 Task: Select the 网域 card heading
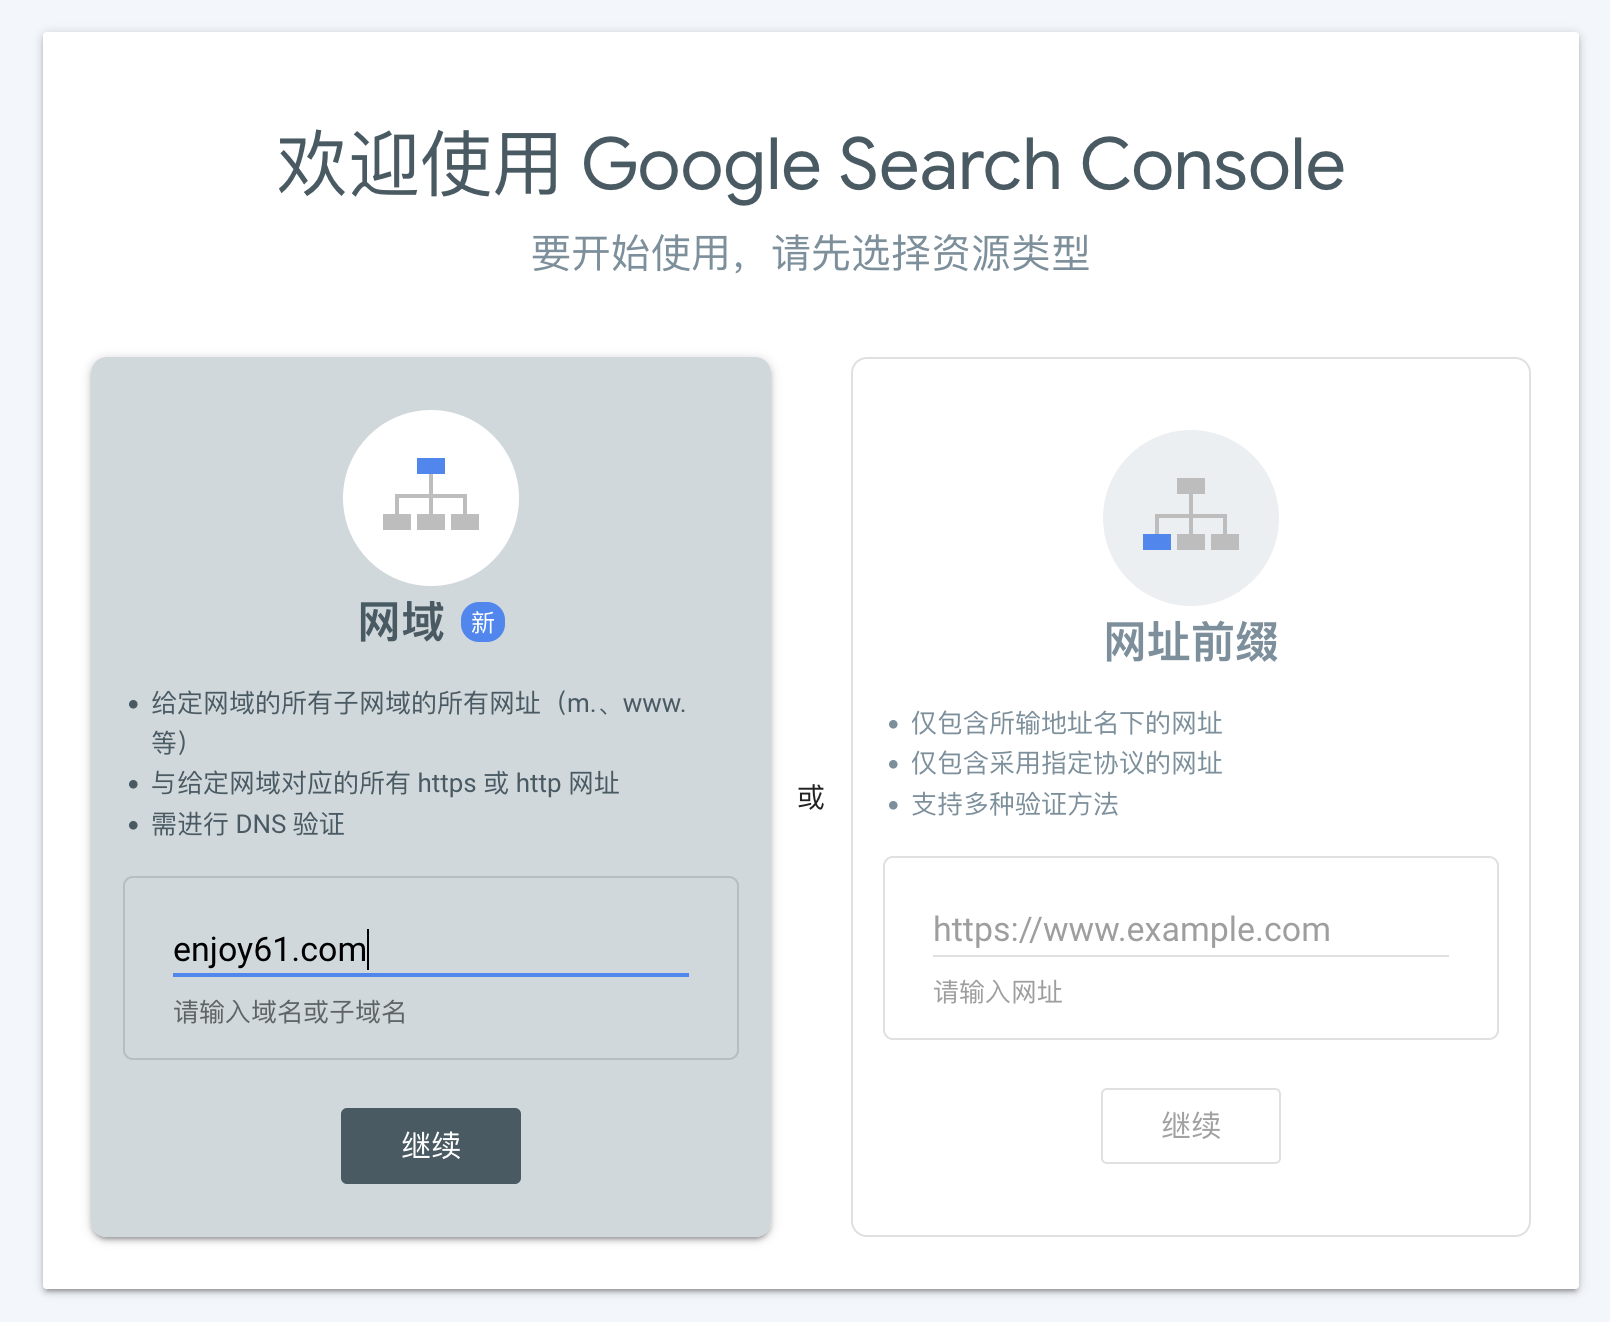pyautogui.click(x=402, y=623)
